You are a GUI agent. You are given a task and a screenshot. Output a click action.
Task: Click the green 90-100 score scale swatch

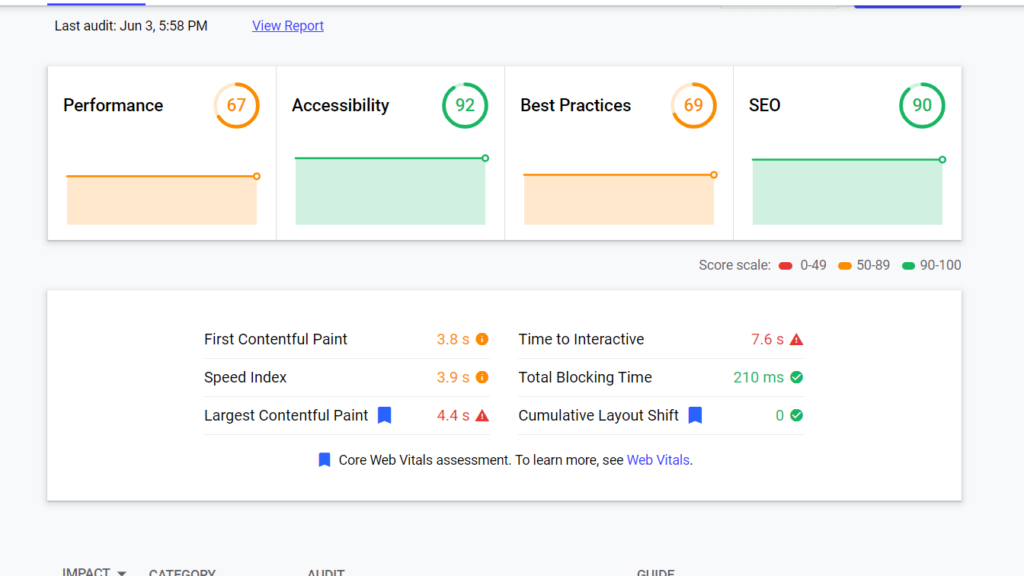tap(908, 266)
